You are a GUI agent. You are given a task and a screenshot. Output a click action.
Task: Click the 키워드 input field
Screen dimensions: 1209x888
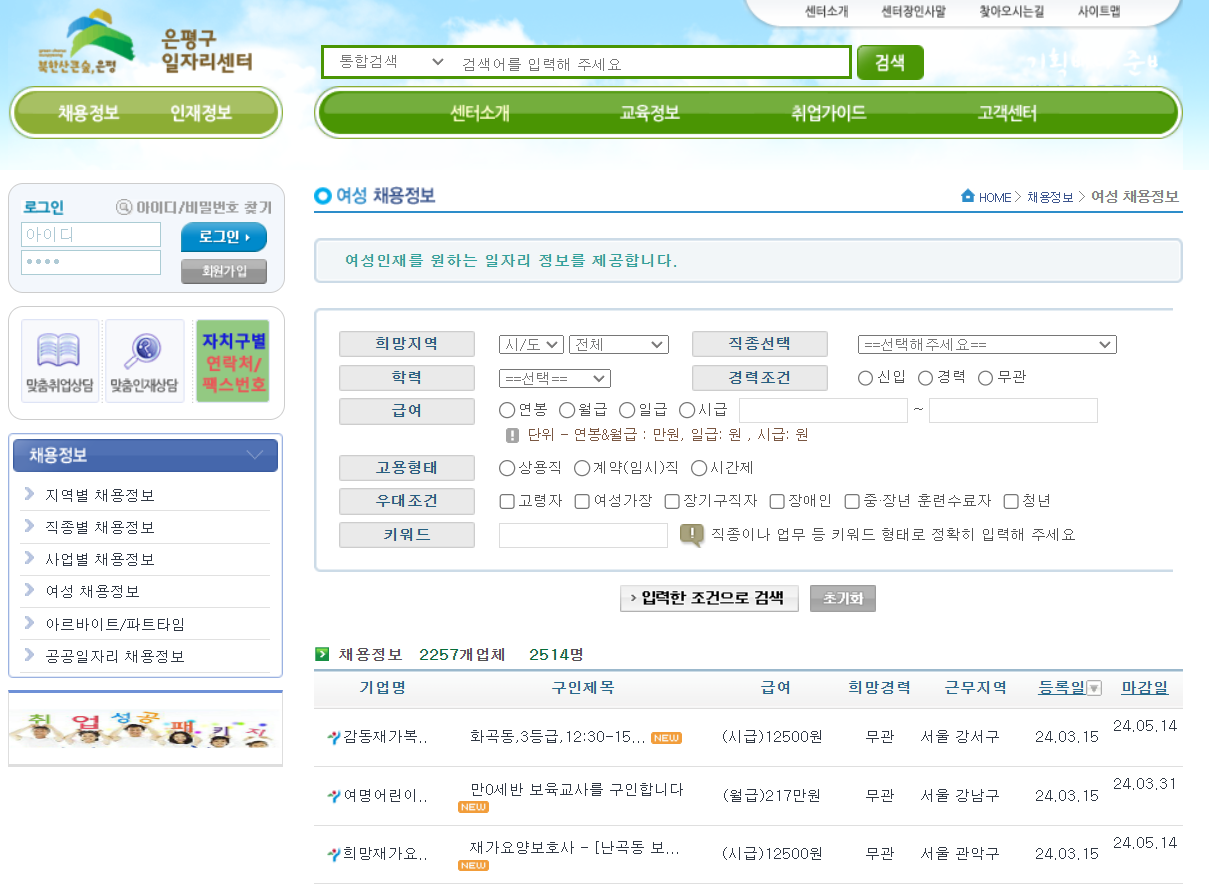pyautogui.click(x=583, y=535)
